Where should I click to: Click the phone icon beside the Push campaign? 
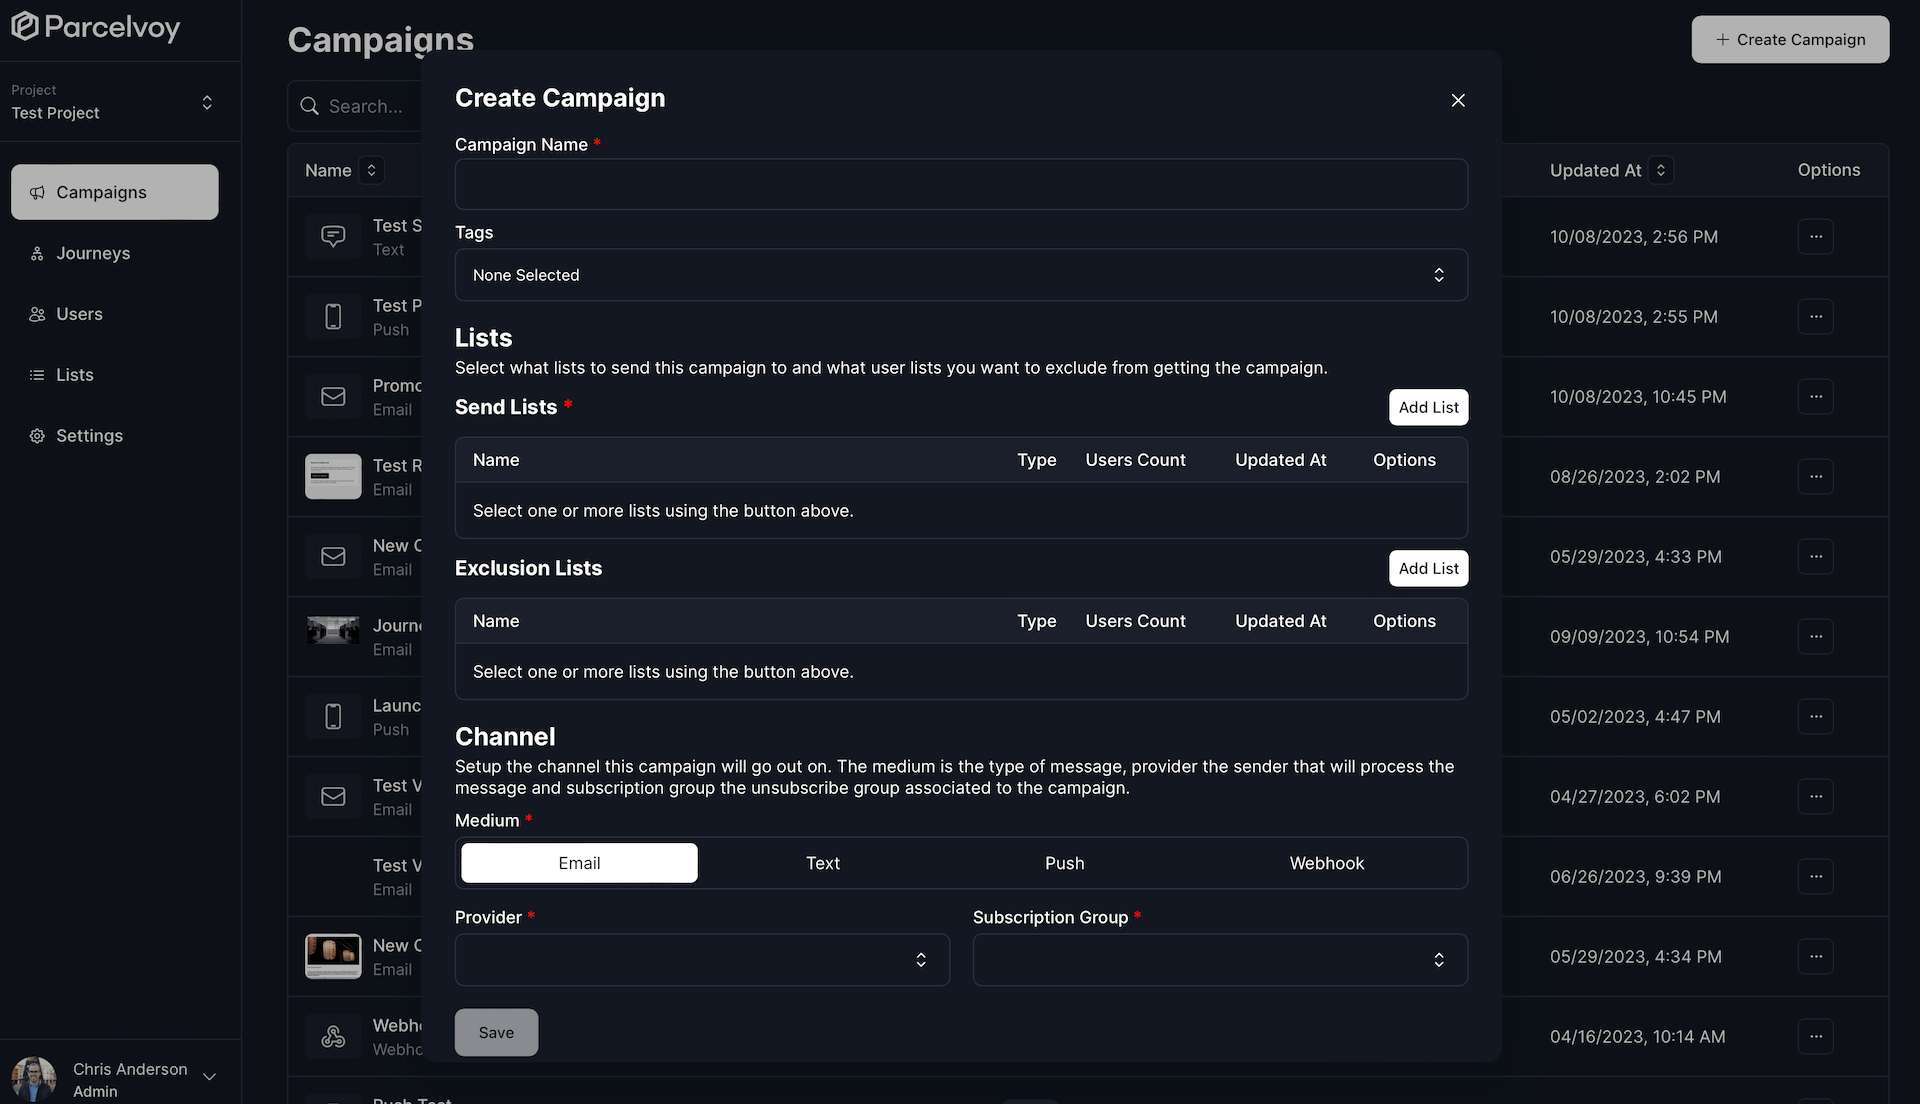point(333,316)
